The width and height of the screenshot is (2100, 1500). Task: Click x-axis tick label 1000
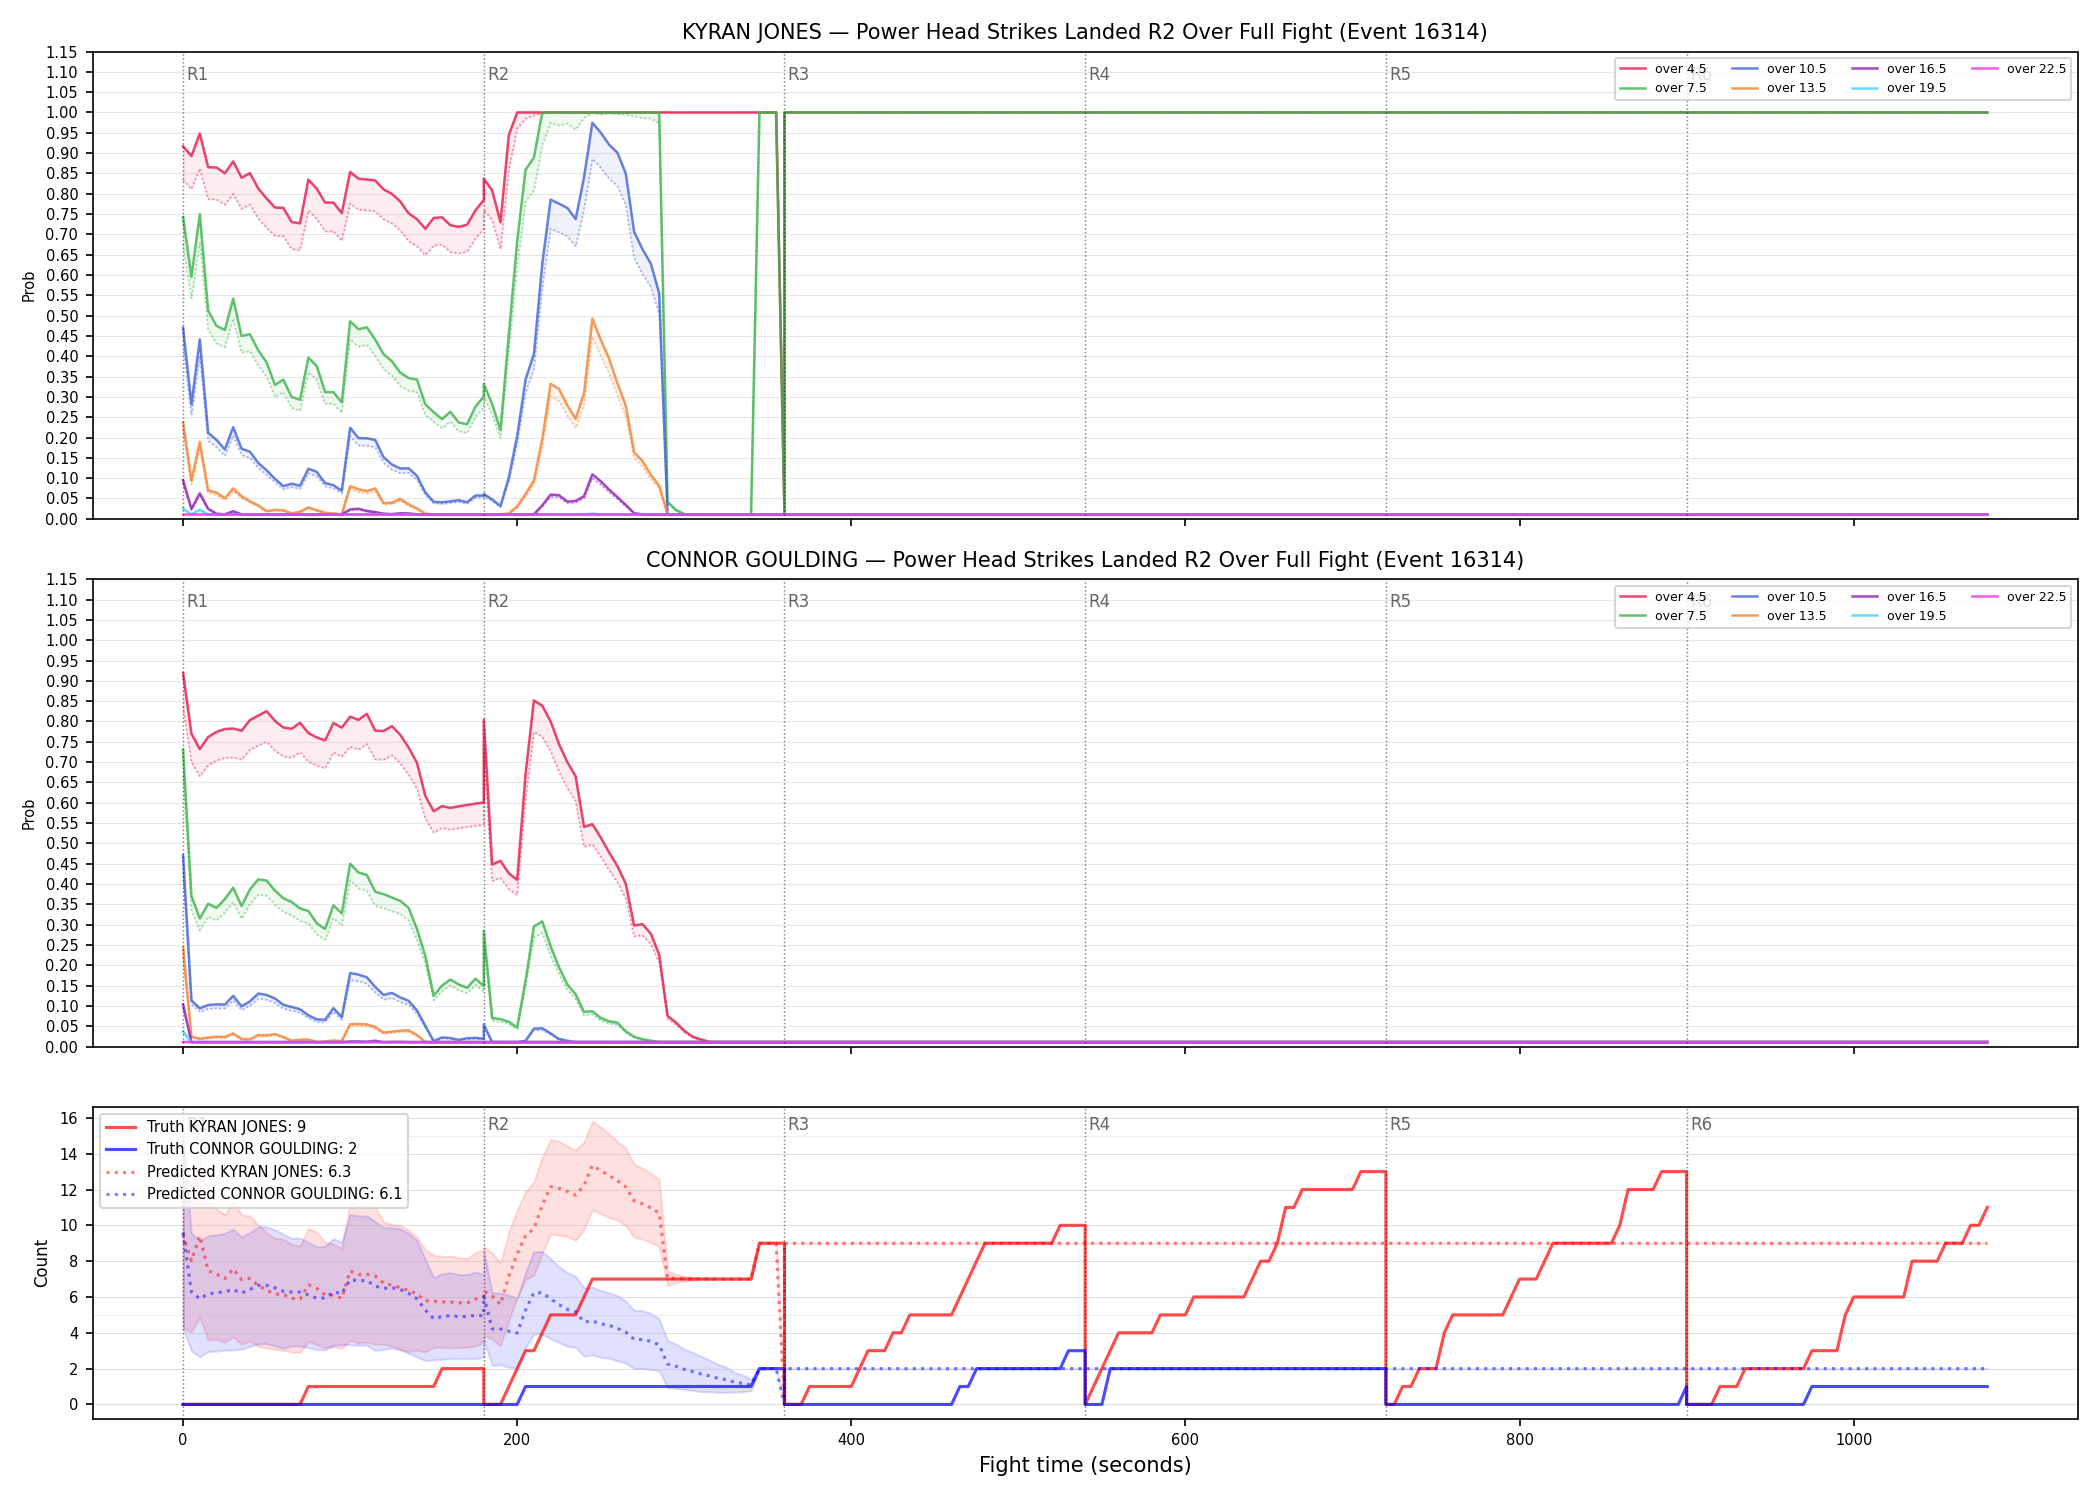tap(1854, 1440)
